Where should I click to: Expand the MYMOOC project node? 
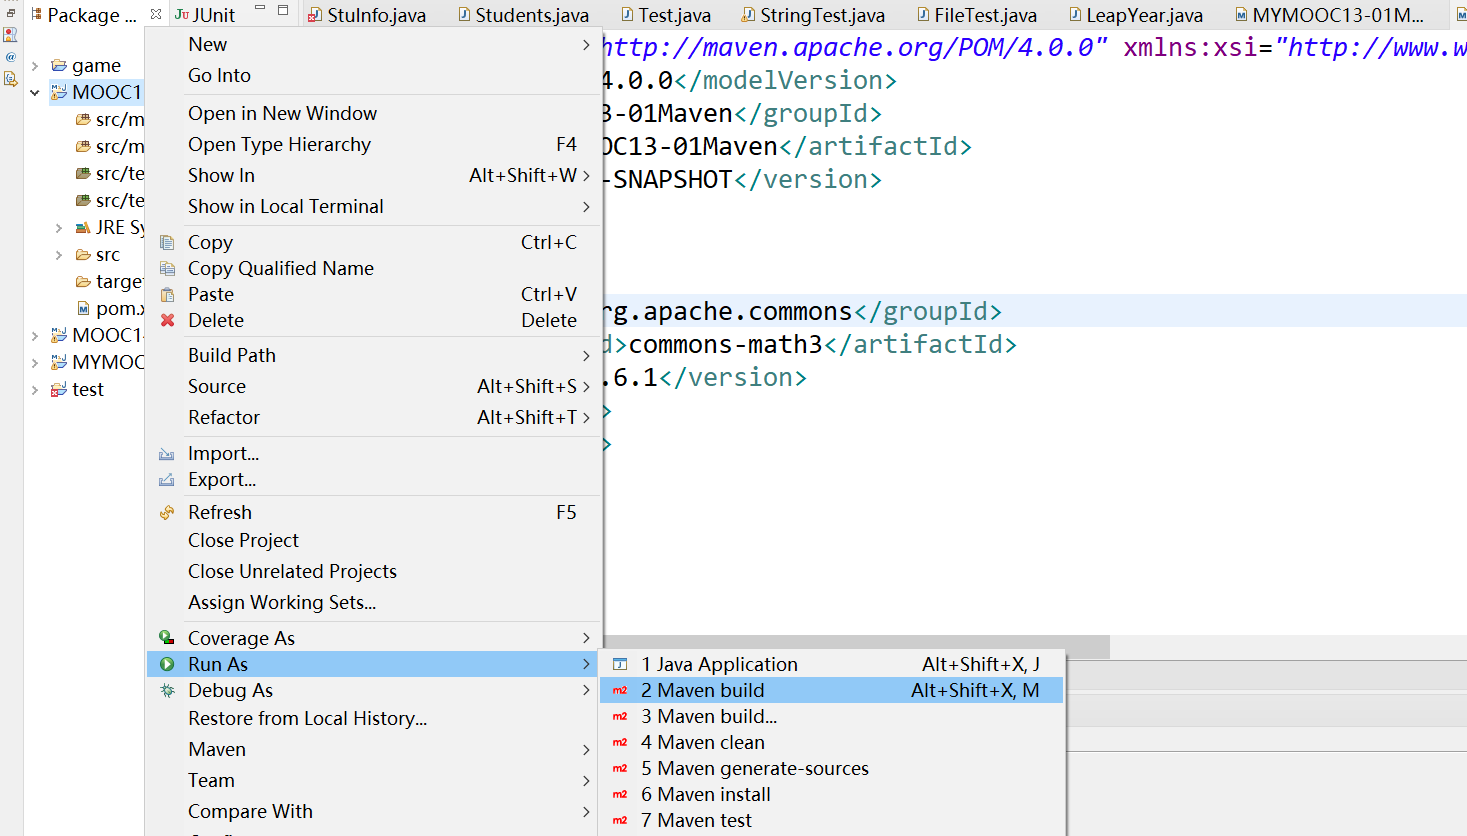tap(35, 363)
